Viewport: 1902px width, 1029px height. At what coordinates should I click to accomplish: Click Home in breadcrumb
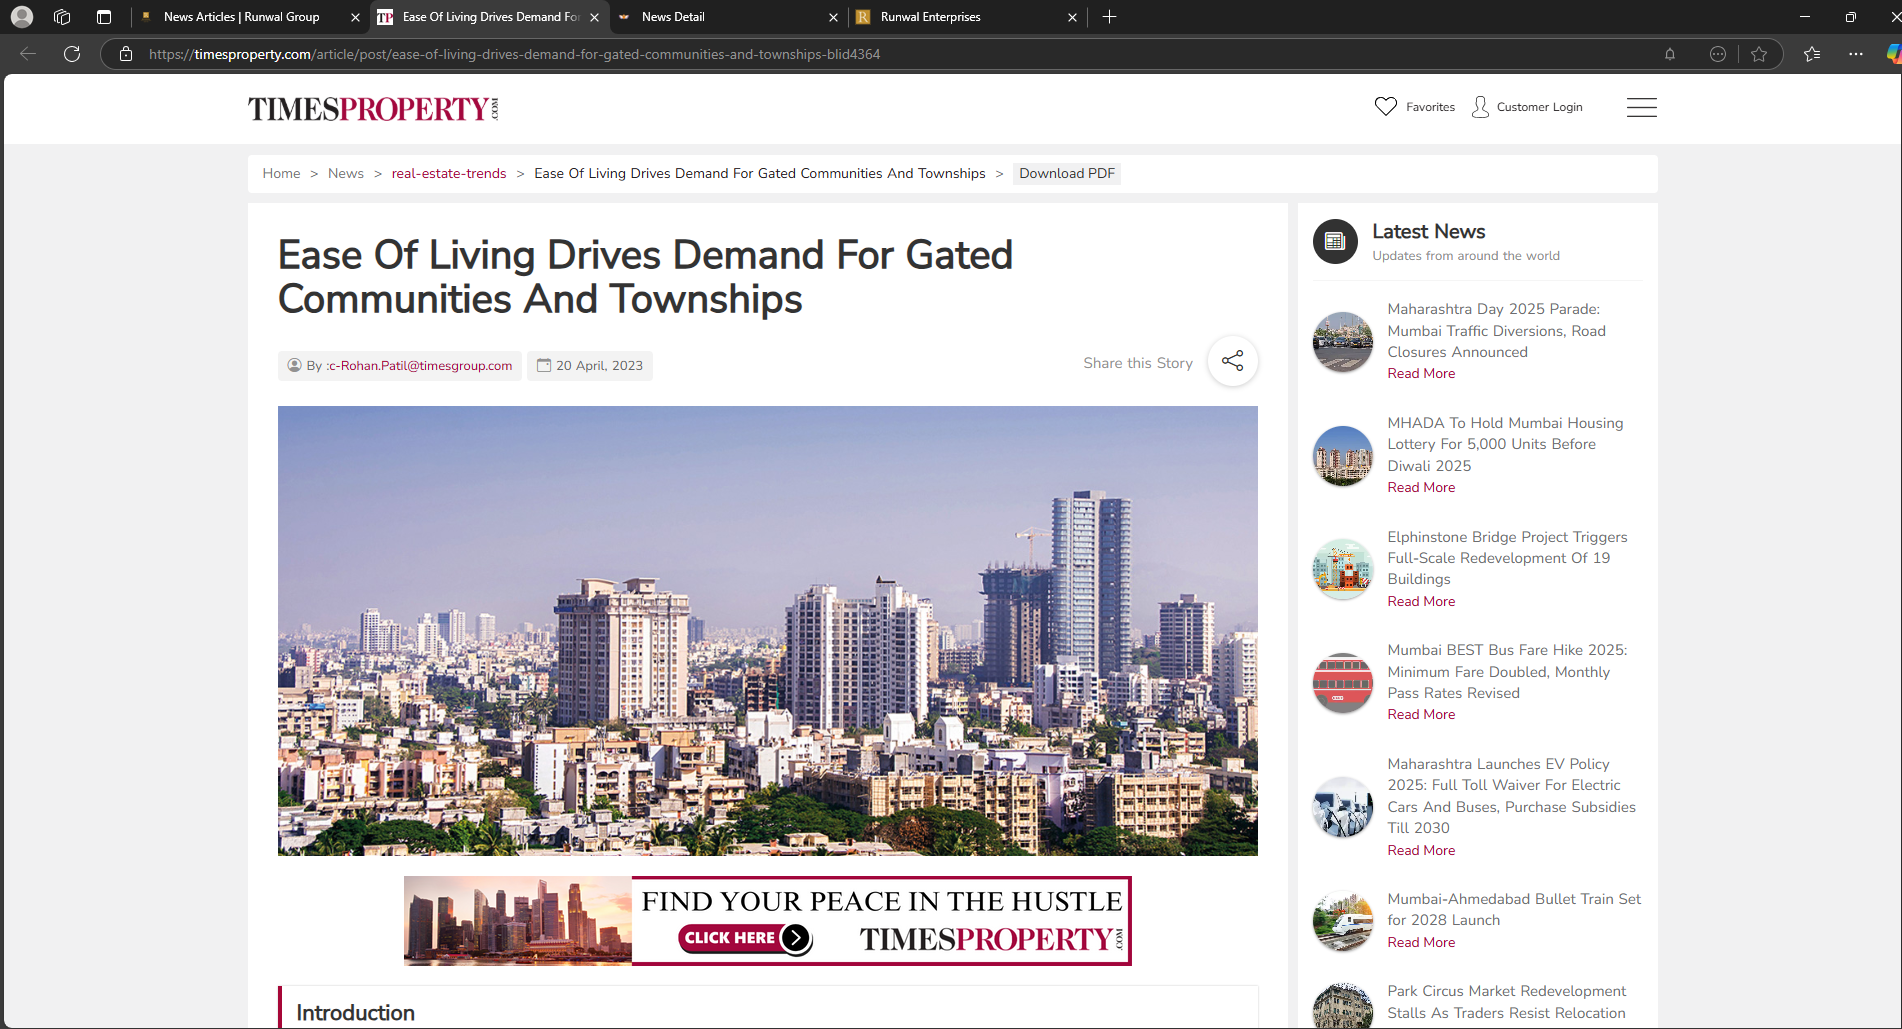[x=281, y=173]
